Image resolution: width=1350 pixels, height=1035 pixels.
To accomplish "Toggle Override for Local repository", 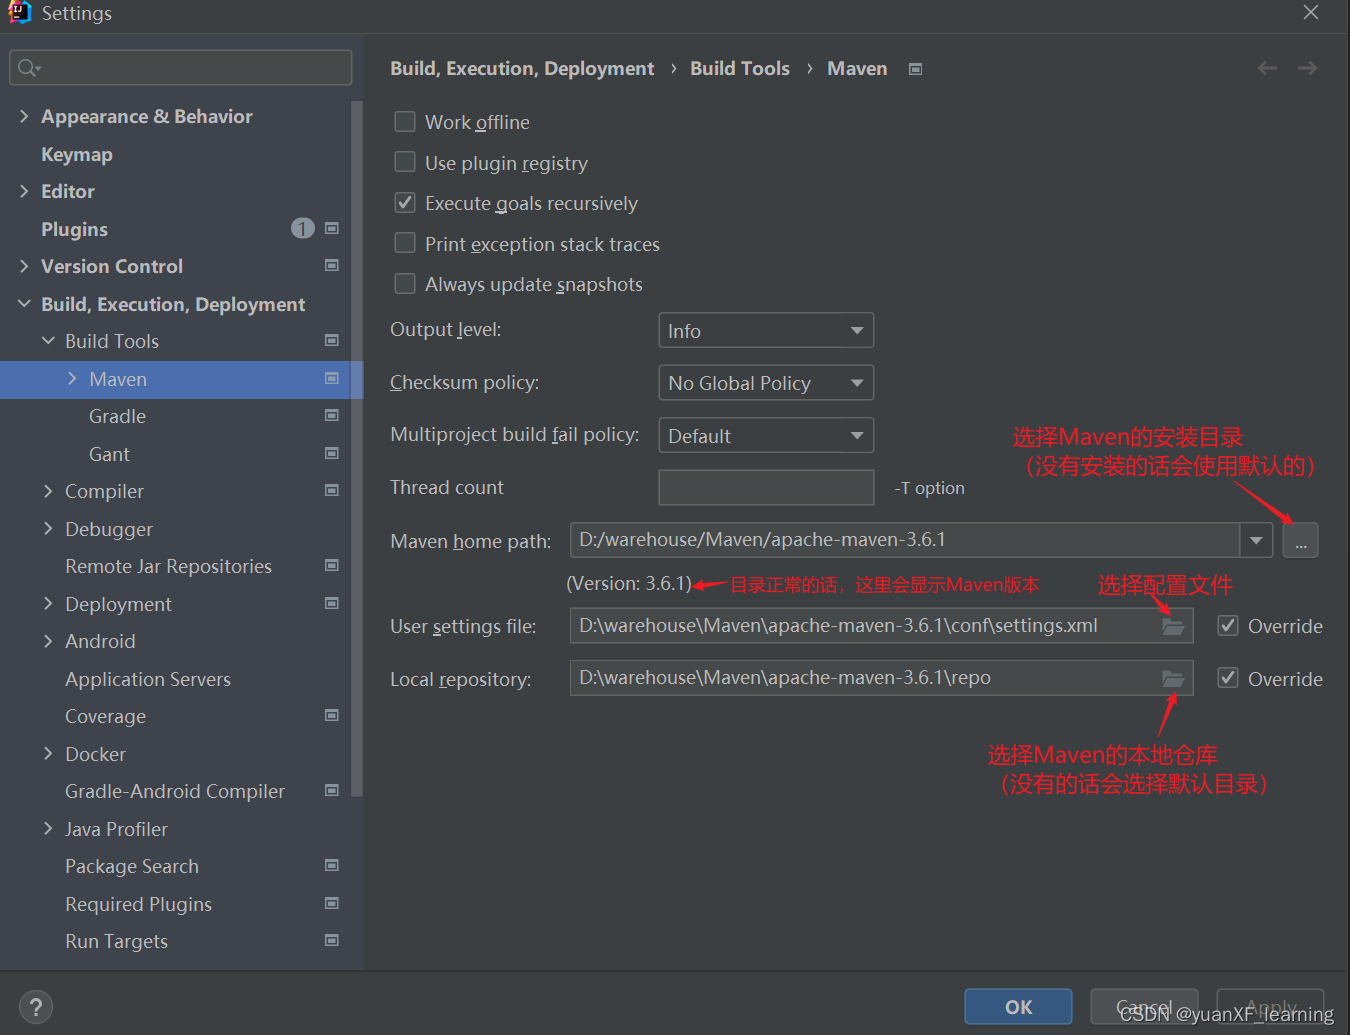I will click(x=1228, y=678).
